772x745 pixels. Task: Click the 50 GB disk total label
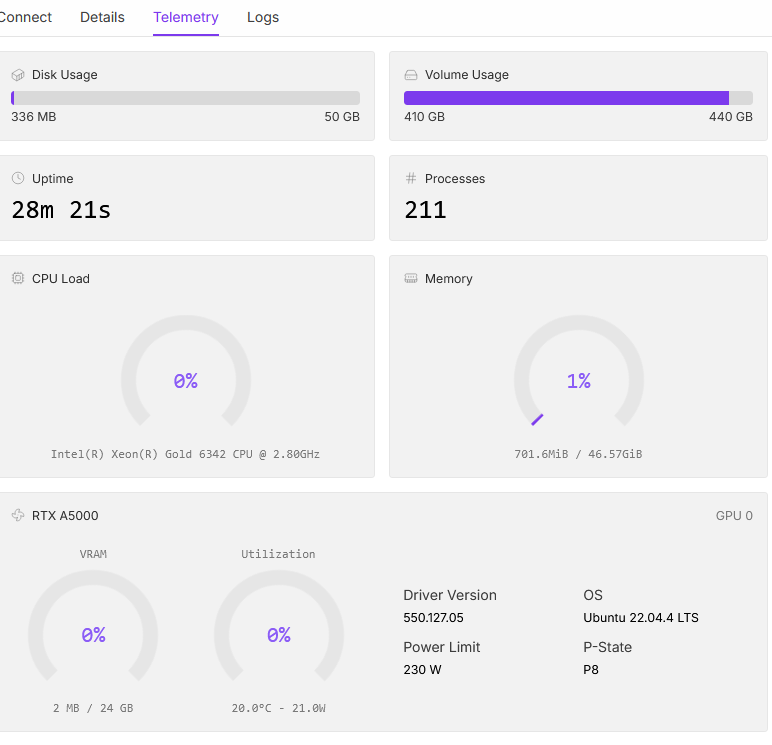[342, 117]
